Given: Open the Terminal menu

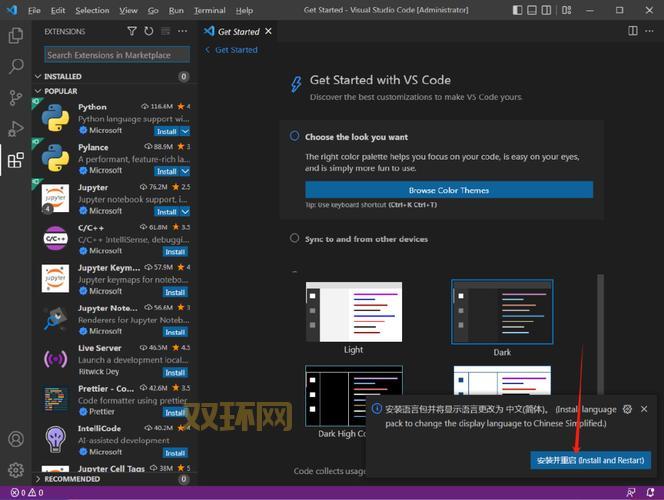Looking at the screenshot, I should click(x=209, y=10).
